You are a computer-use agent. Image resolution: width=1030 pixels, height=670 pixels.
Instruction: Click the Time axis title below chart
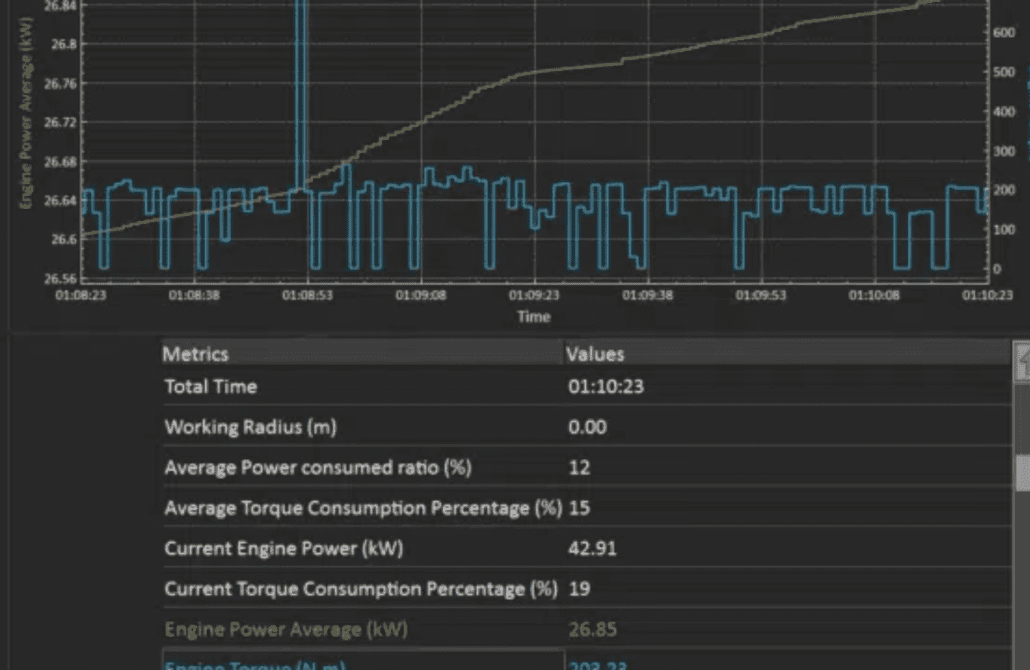pos(533,317)
